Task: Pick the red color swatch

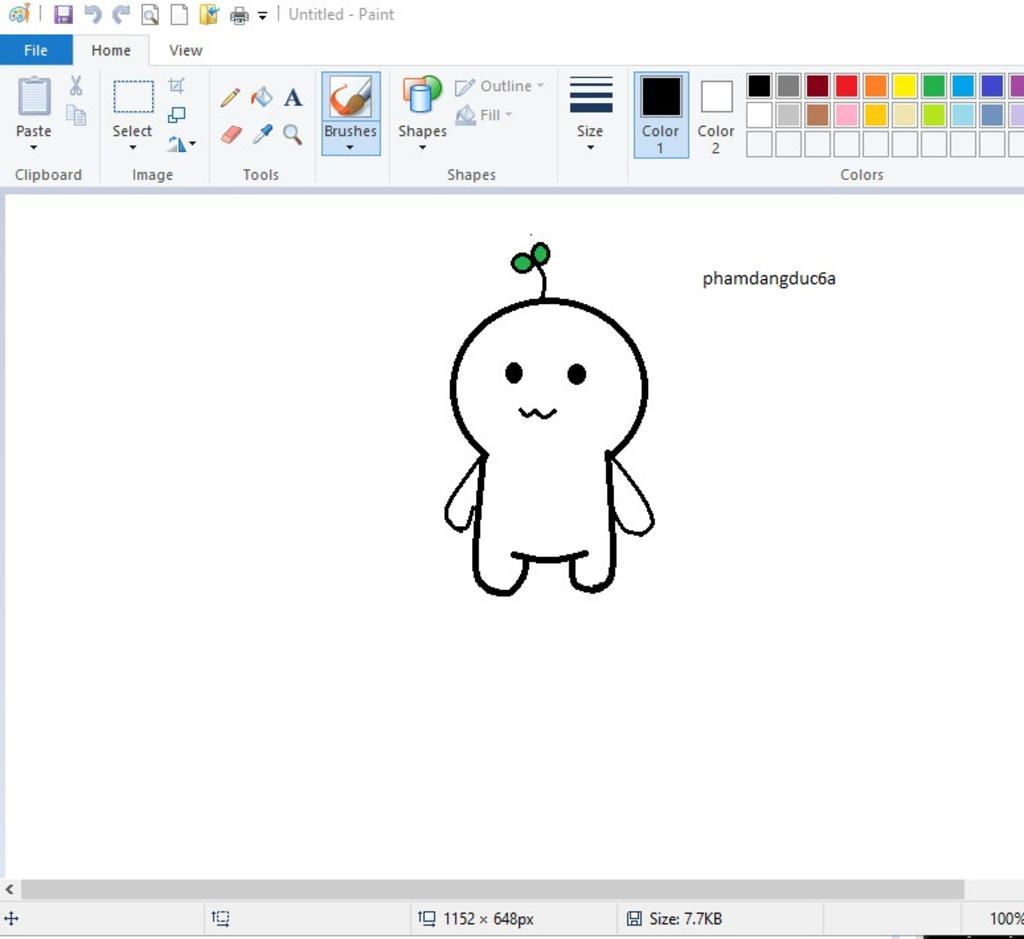Action: click(846, 86)
